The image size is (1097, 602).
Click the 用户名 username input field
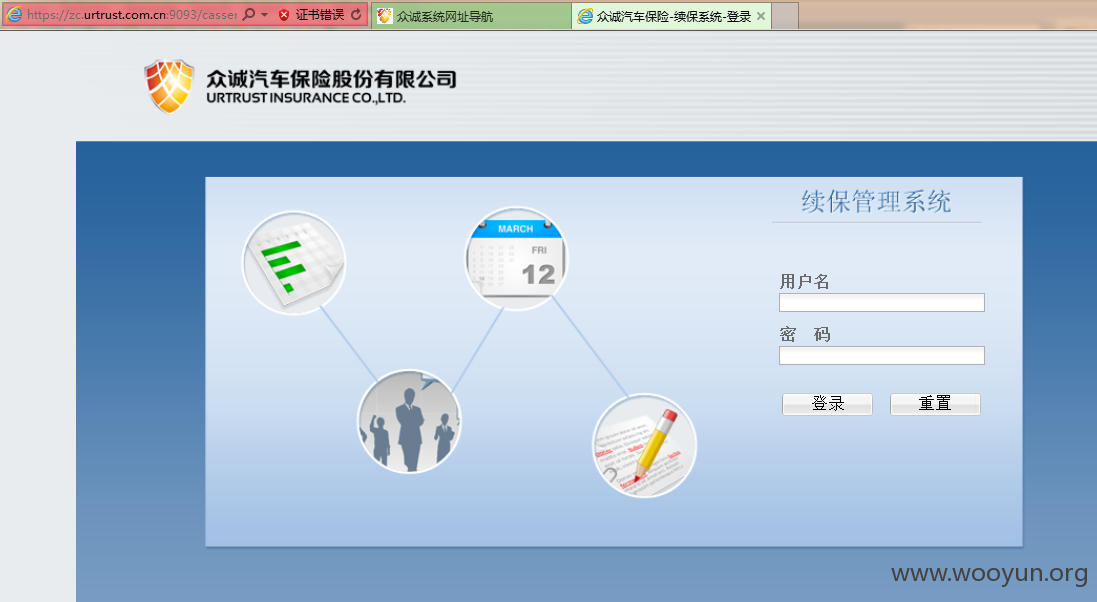882,302
